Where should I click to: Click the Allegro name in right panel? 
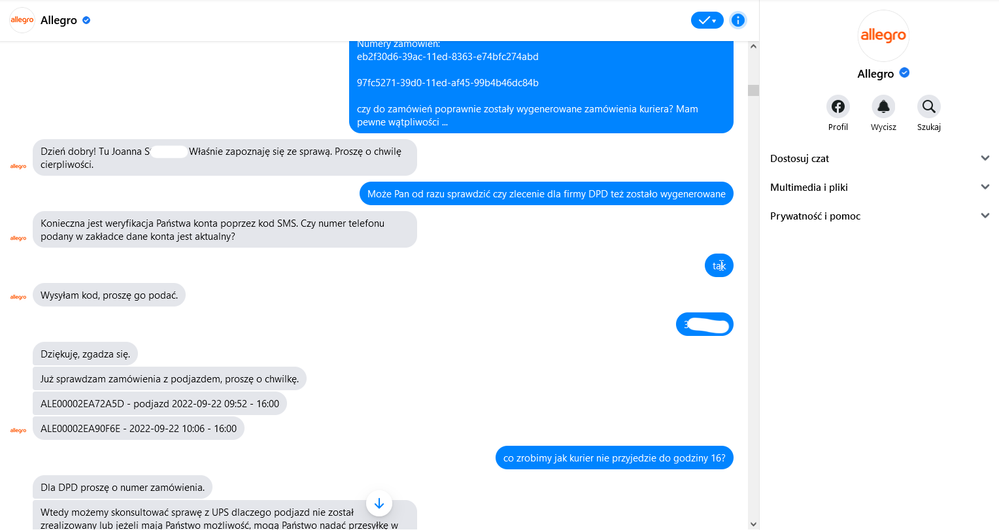click(876, 73)
